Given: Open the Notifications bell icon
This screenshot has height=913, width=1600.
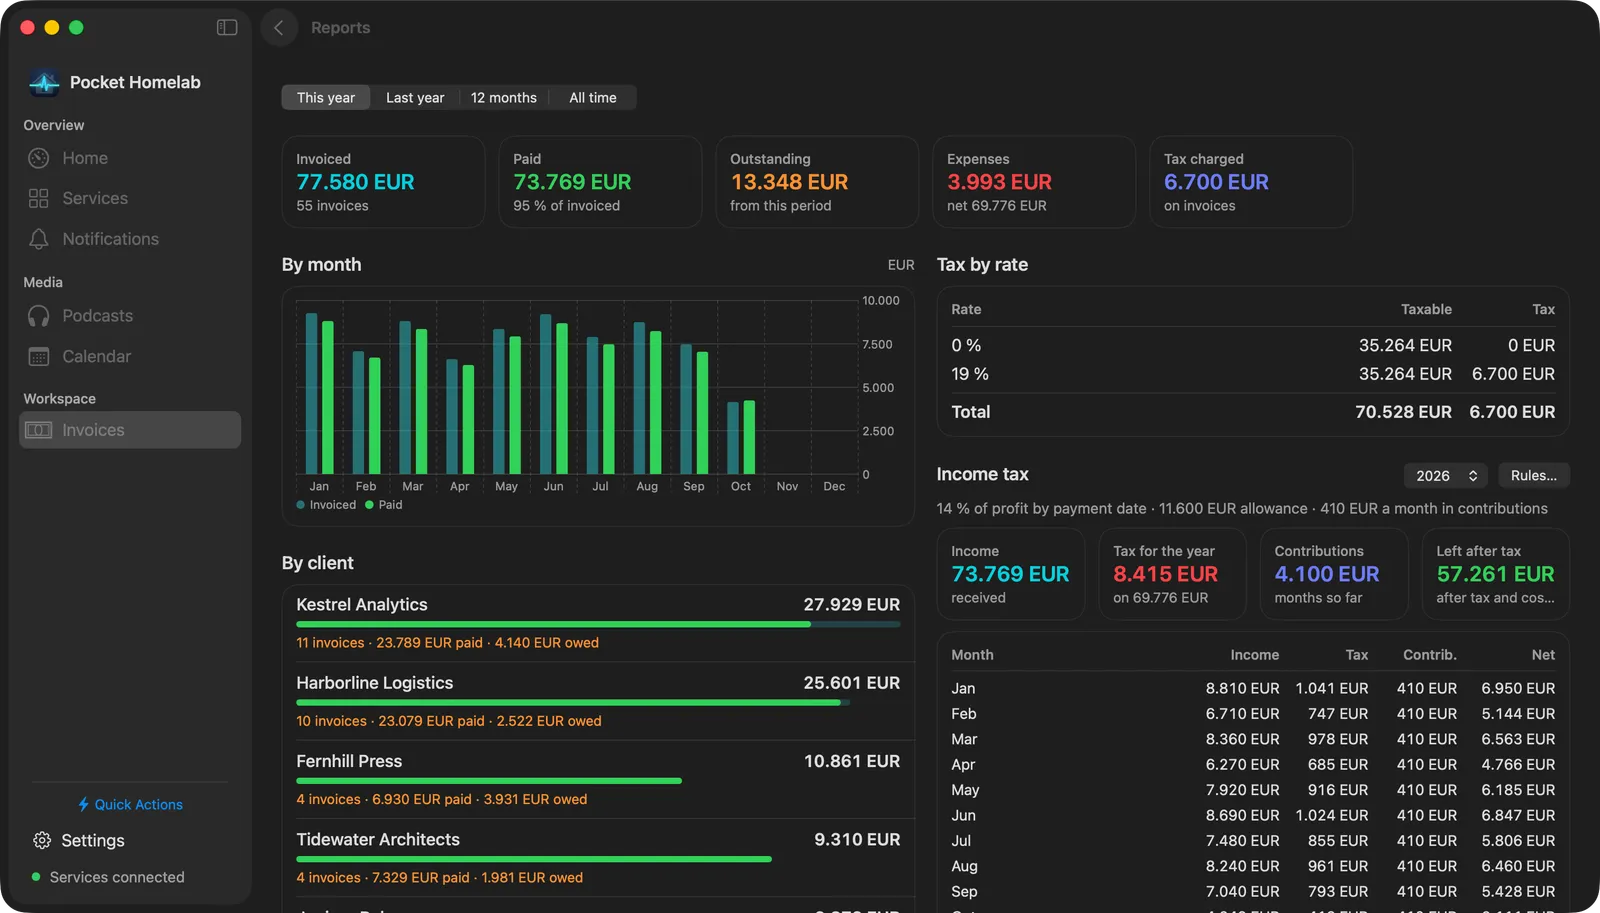Looking at the screenshot, I should [39, 239].
